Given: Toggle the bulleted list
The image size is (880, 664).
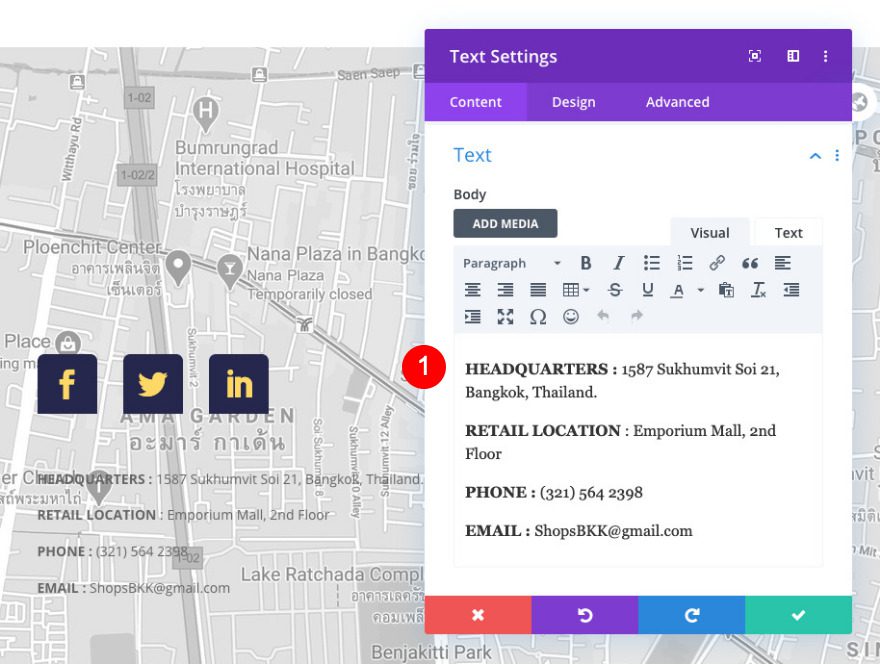Looking at the screenshot, I should click(x=652, y=263).
